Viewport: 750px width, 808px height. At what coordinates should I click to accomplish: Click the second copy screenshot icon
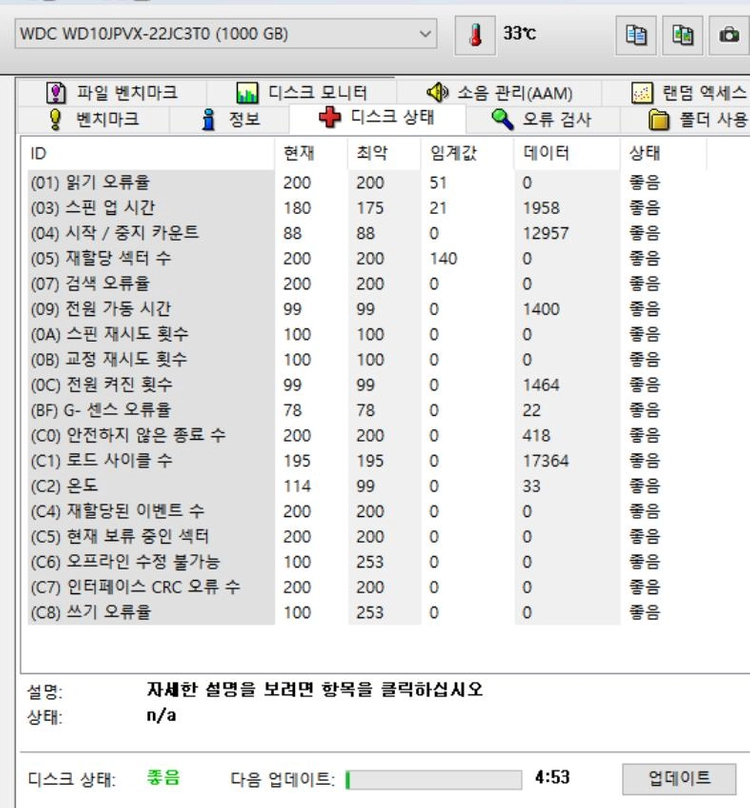point(682,35)
